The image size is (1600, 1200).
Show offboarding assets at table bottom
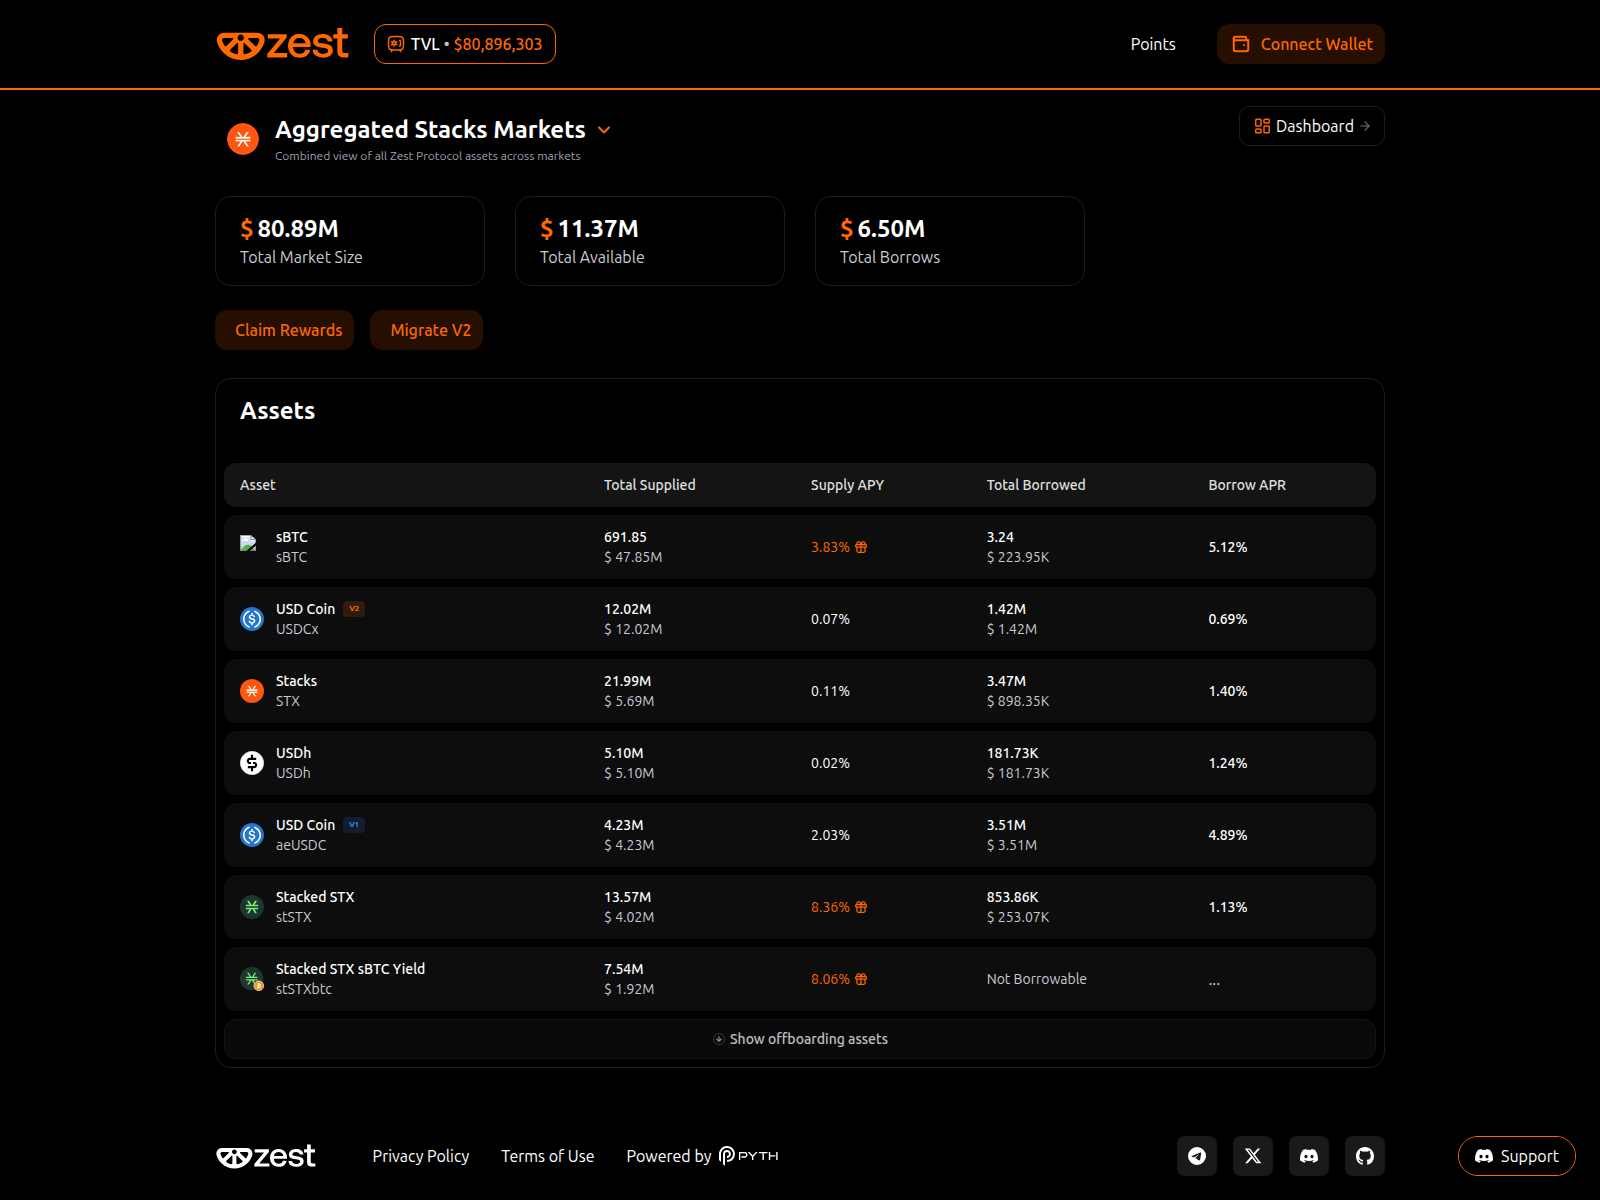(799, 1039)
